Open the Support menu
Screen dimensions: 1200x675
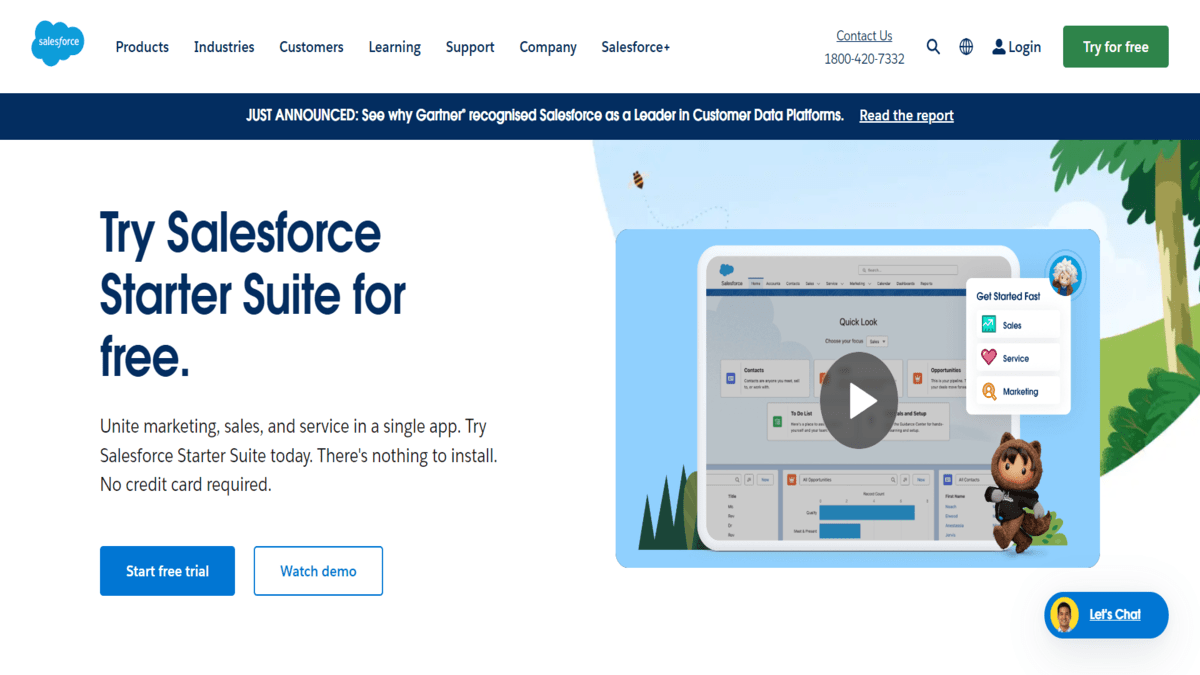click(x=470, y=47)
